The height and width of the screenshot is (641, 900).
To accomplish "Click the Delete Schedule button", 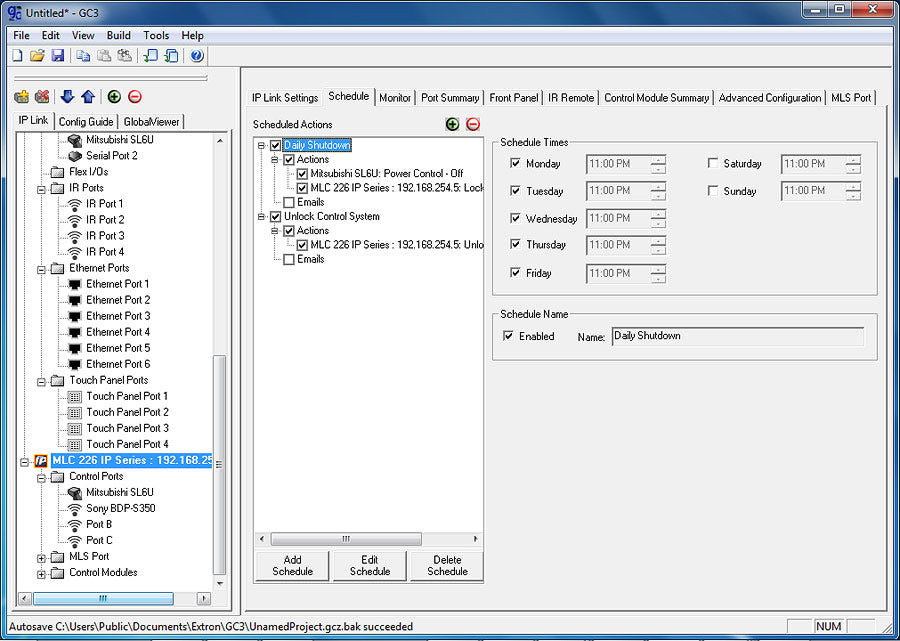I will (x=447, y=566).
